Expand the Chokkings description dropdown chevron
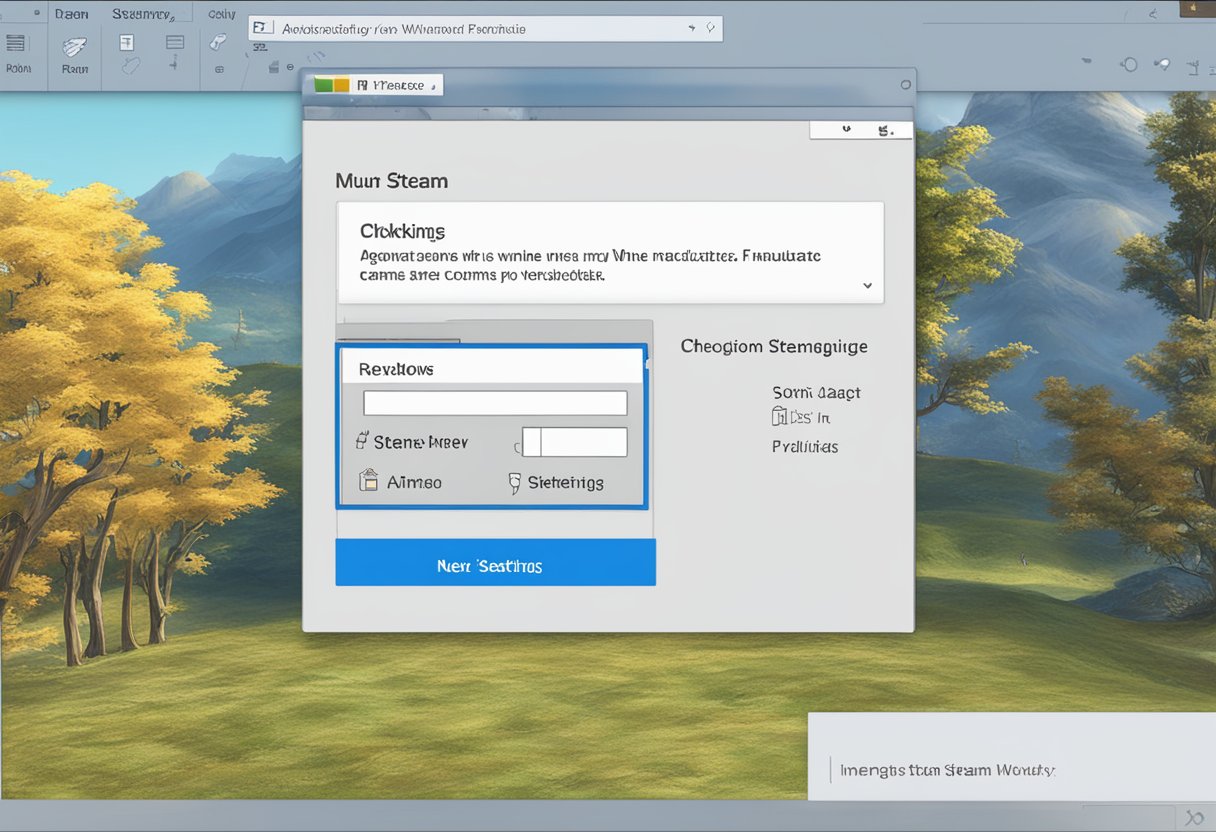The width and height of the screenshot is (1216, 832). click(x=866, y=285)
